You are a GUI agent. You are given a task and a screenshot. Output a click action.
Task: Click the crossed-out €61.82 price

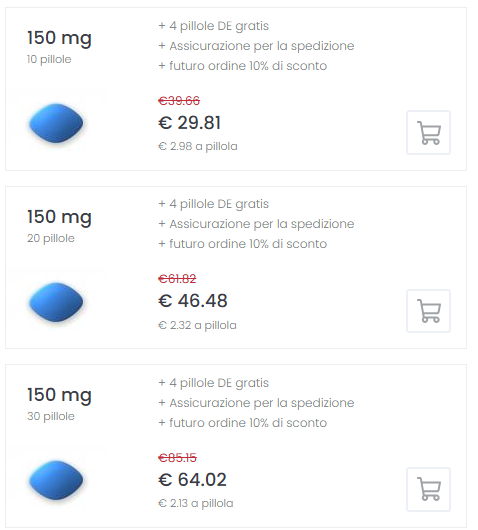coord(177,279)
